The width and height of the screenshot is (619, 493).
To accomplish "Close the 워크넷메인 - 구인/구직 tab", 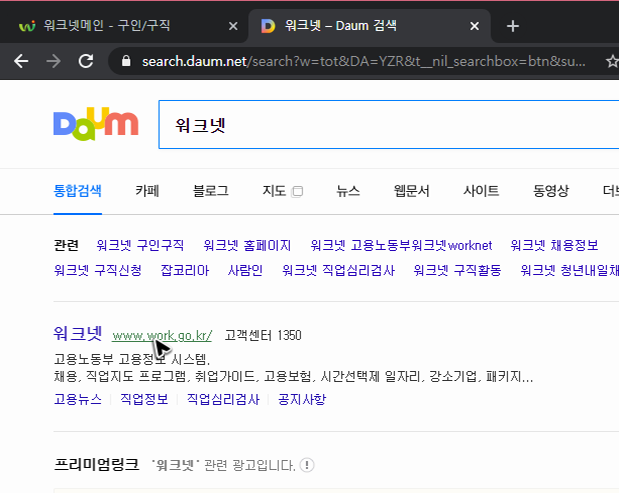I will [x=233, y=26].
